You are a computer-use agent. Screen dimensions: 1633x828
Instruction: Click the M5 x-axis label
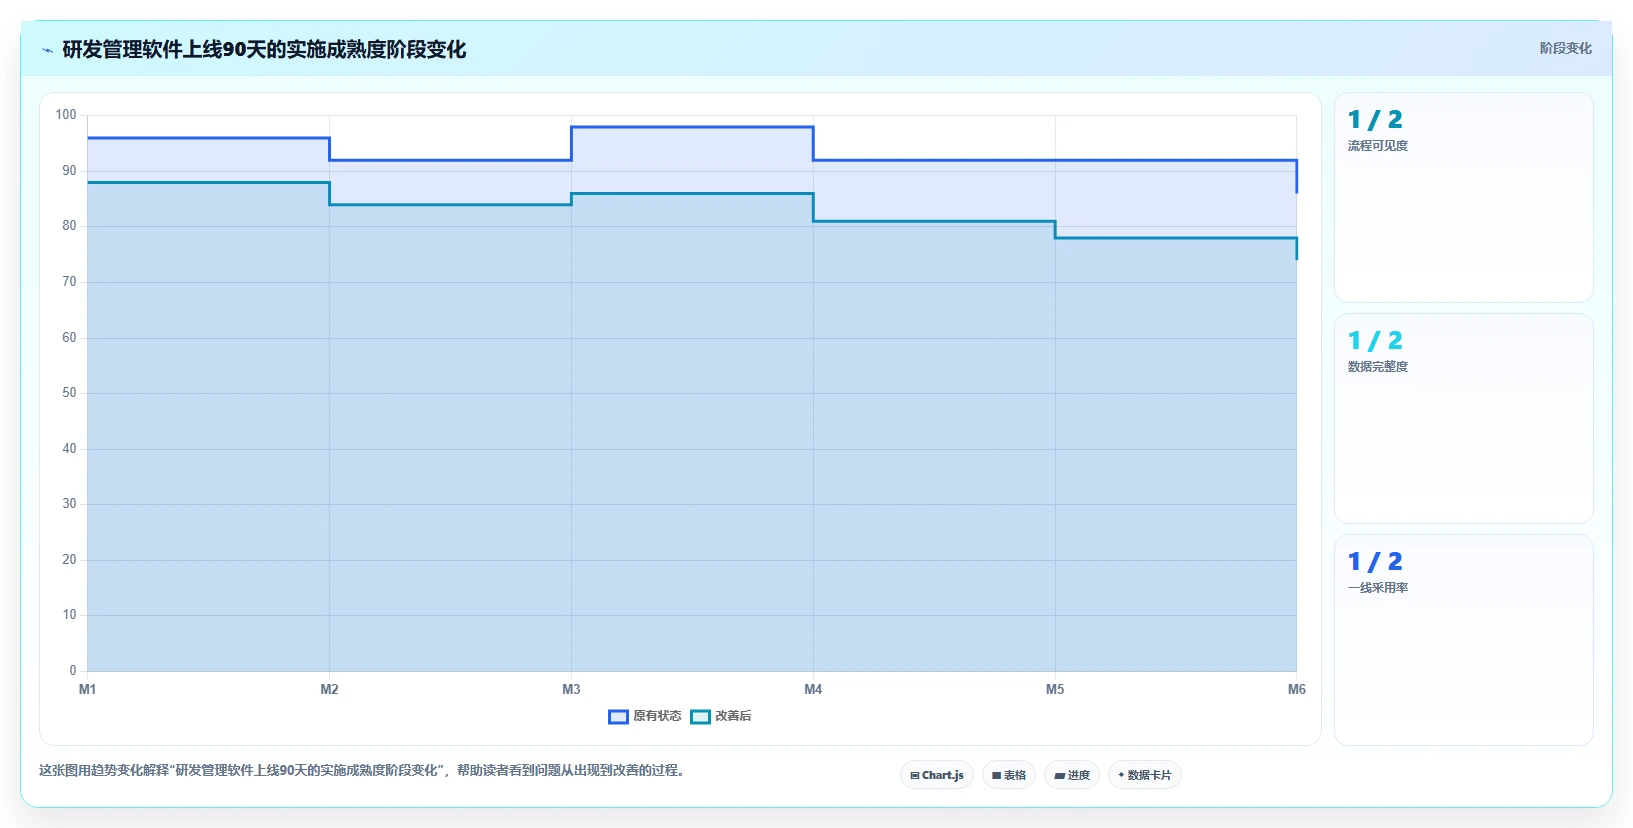point(1055,689)
